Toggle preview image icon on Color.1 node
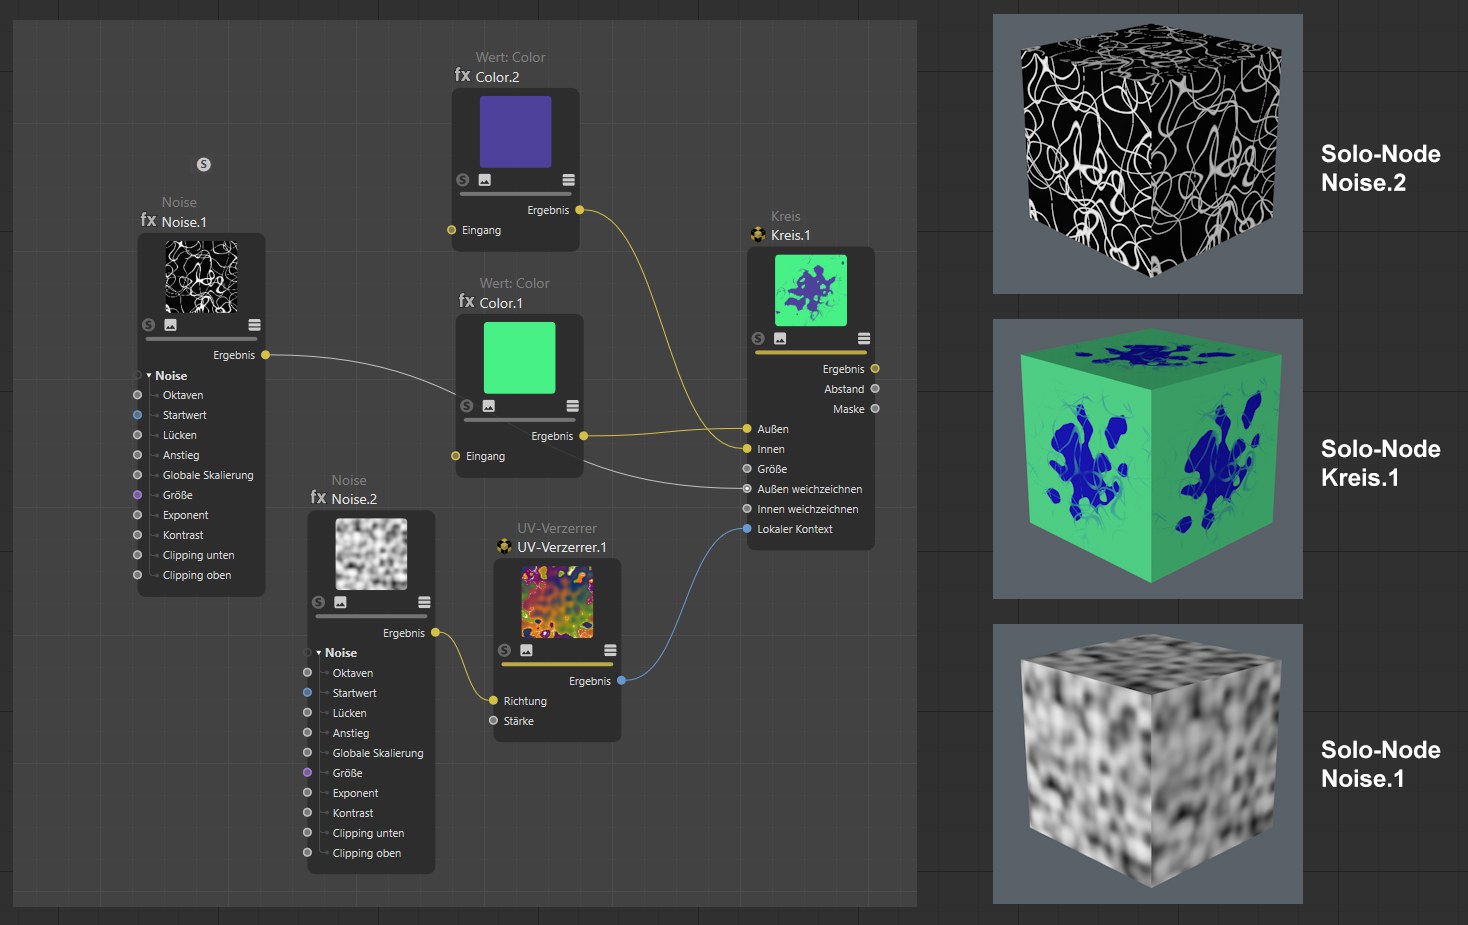The image size is (1468, 925). 489,406
